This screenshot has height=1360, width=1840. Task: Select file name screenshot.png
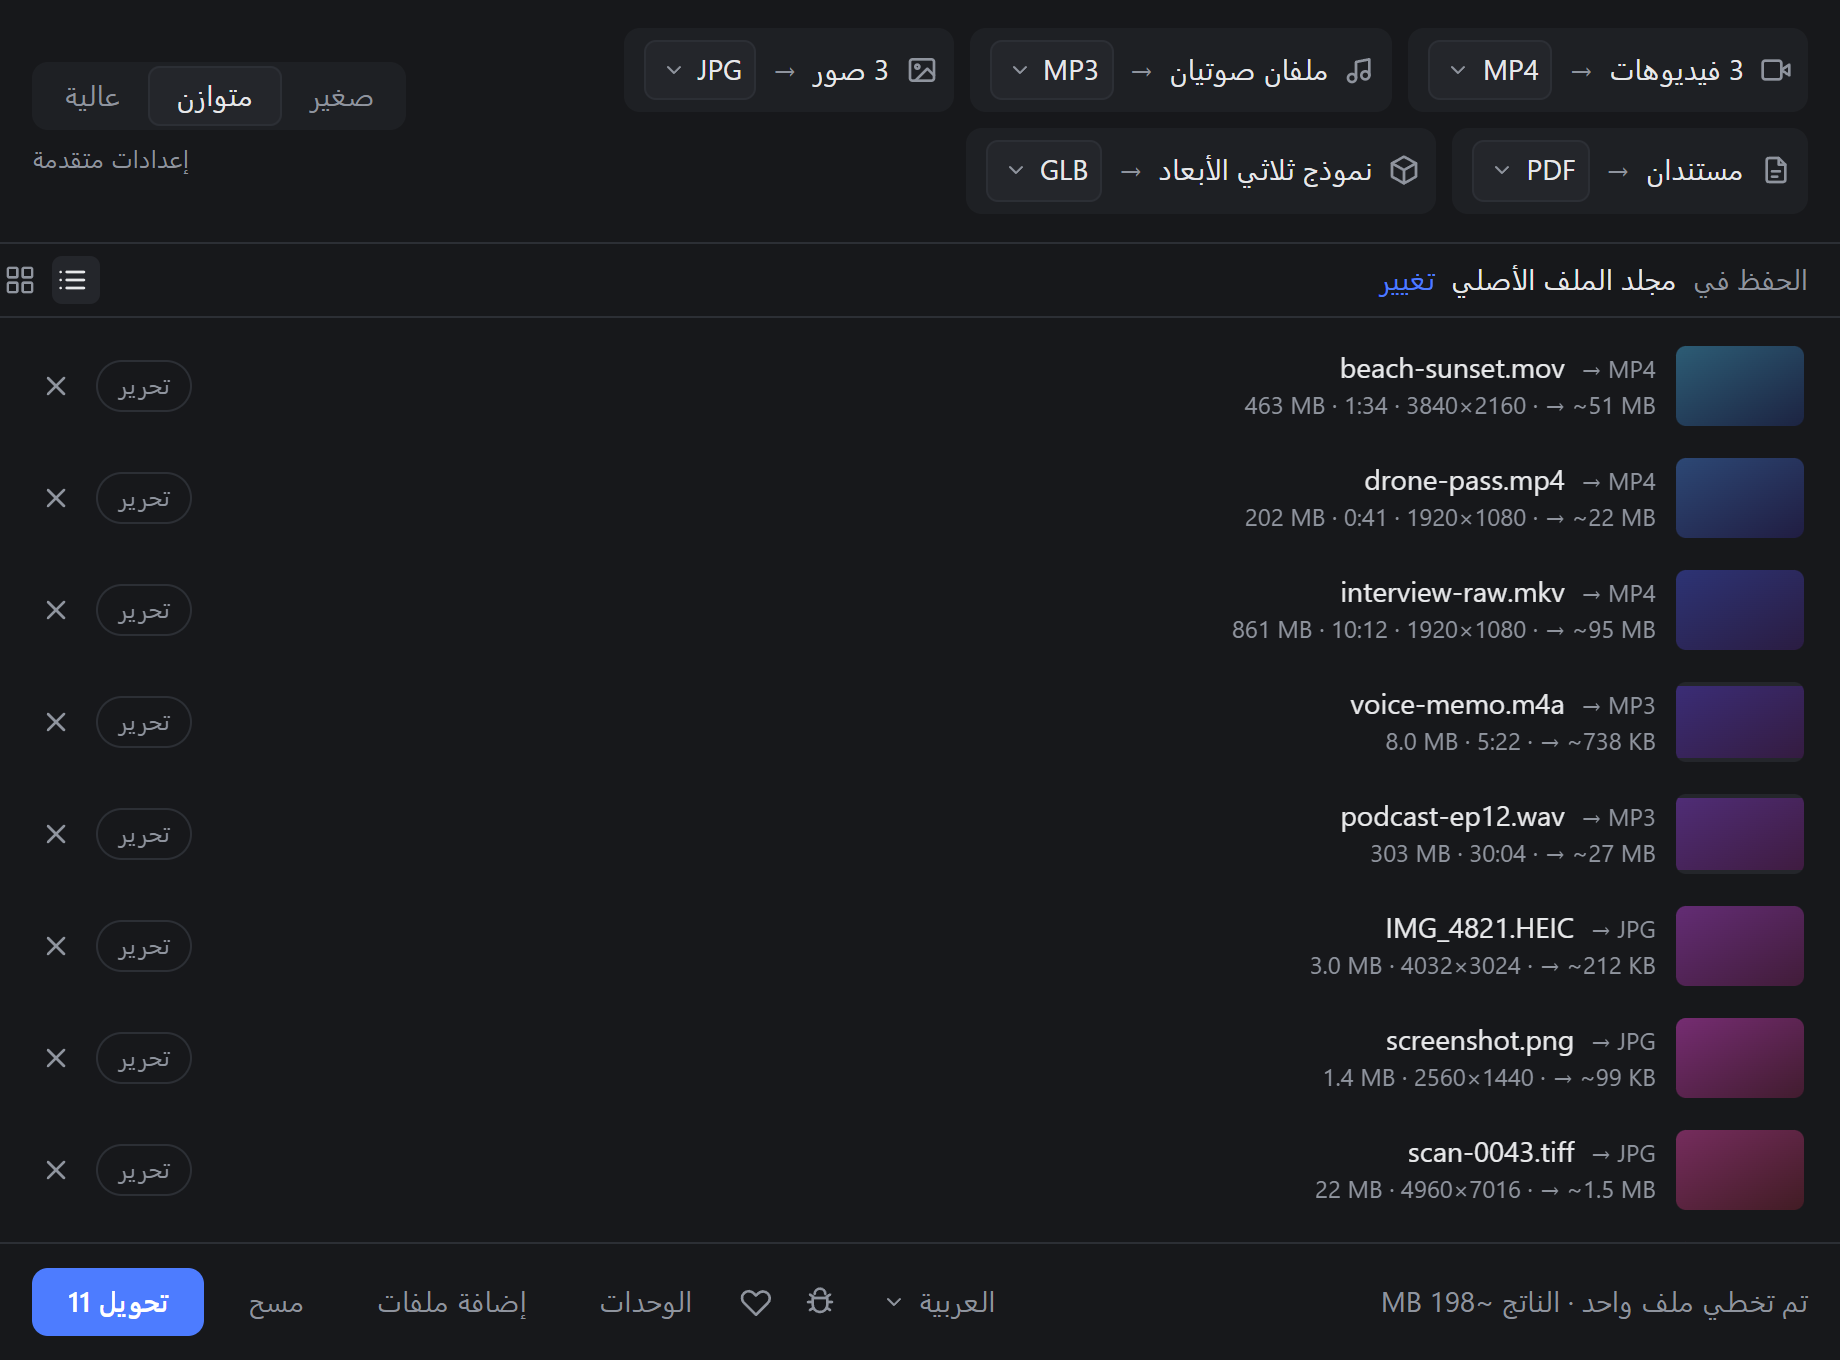pyautogui.click(x=1480, y=1041)
